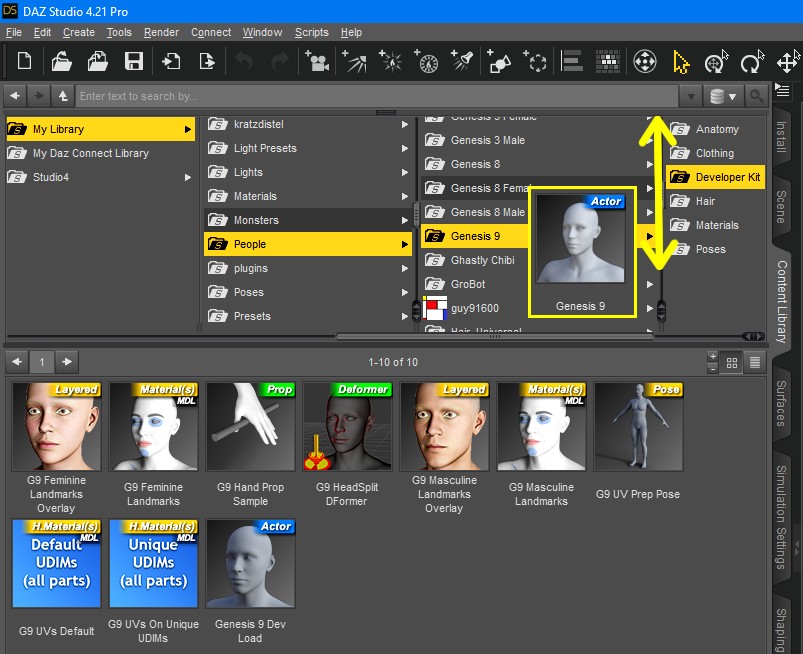
Task: Activate the yellow Node Selection arrow tool
Action: [x=681, y=62]
